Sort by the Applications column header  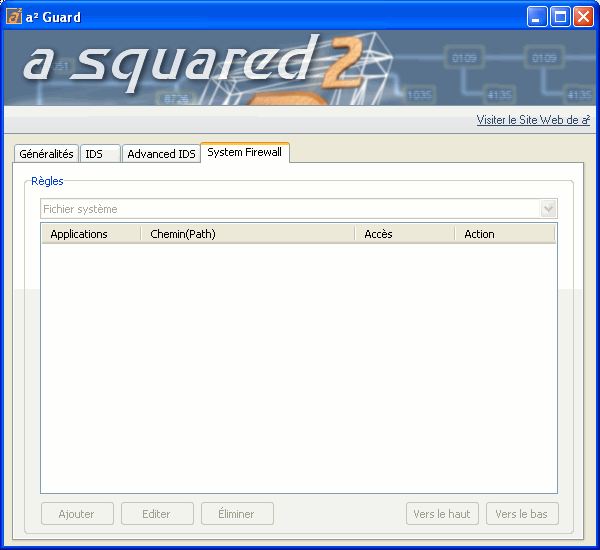[x=91, y=234]
